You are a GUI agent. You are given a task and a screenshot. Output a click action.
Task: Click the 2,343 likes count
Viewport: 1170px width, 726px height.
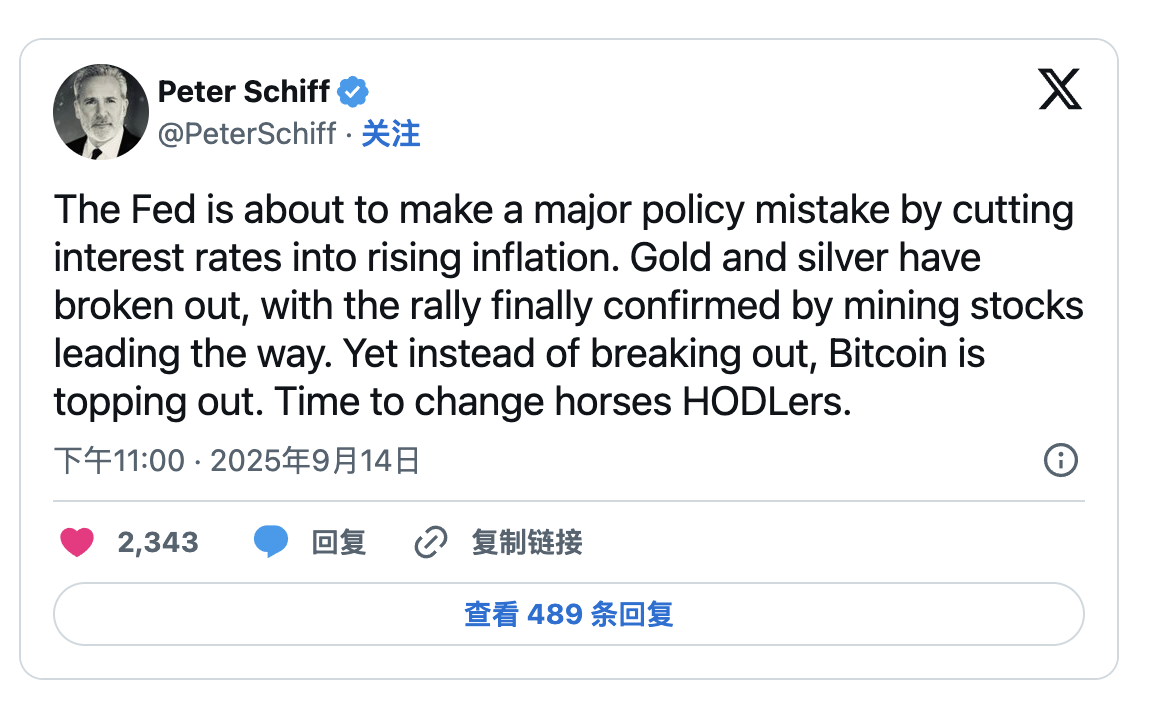[x=158, y=543]
